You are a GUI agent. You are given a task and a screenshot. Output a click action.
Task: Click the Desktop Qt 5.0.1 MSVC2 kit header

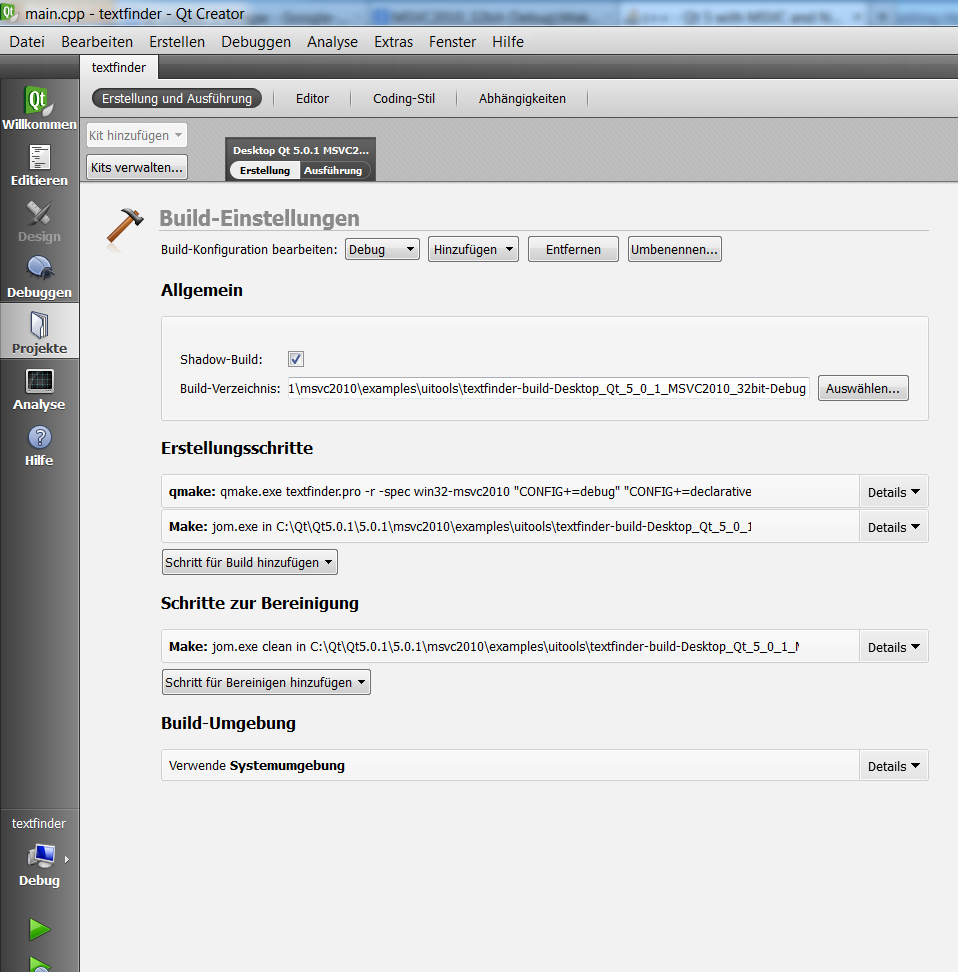coord(301,150)
